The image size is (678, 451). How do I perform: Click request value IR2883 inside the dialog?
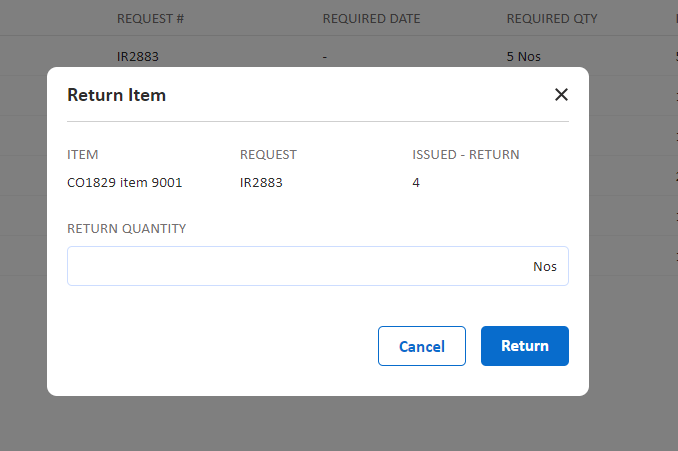click(262, 183)
